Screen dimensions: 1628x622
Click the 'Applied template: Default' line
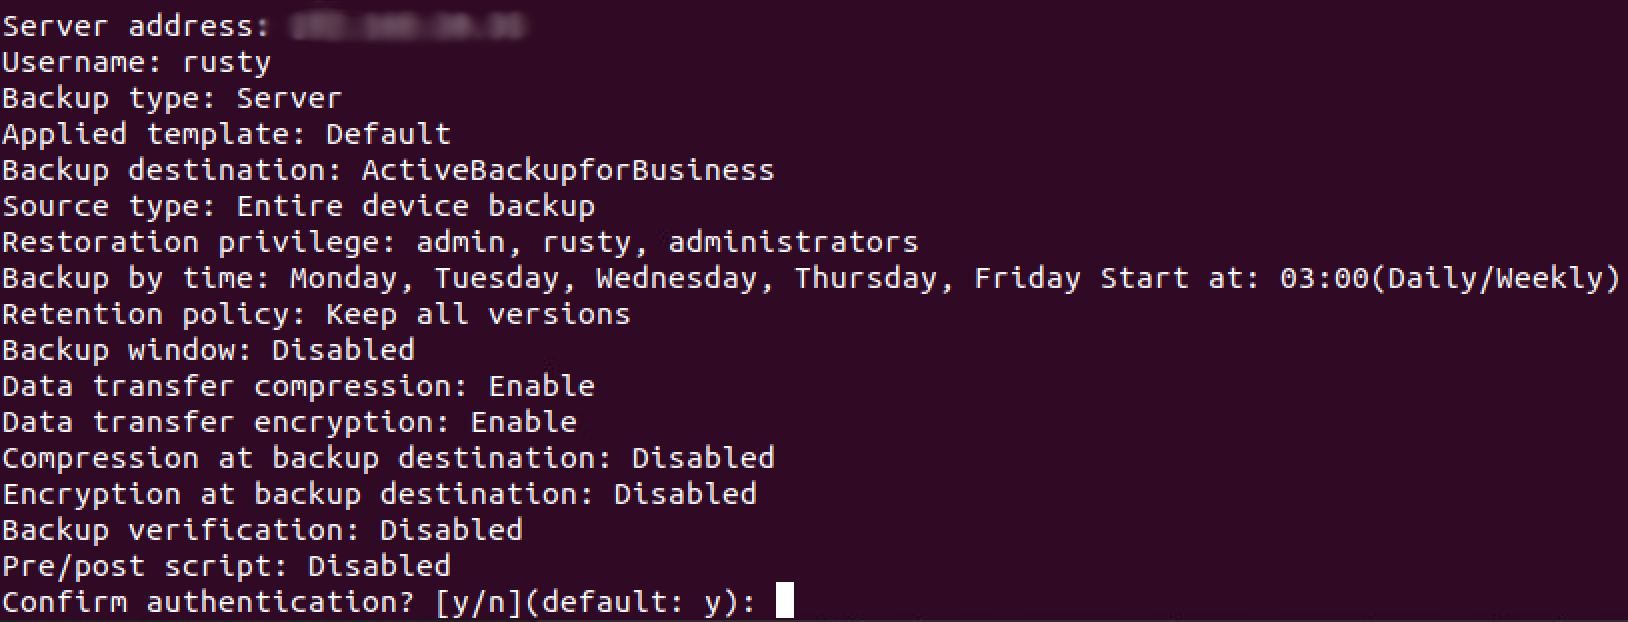pos(226,134)
